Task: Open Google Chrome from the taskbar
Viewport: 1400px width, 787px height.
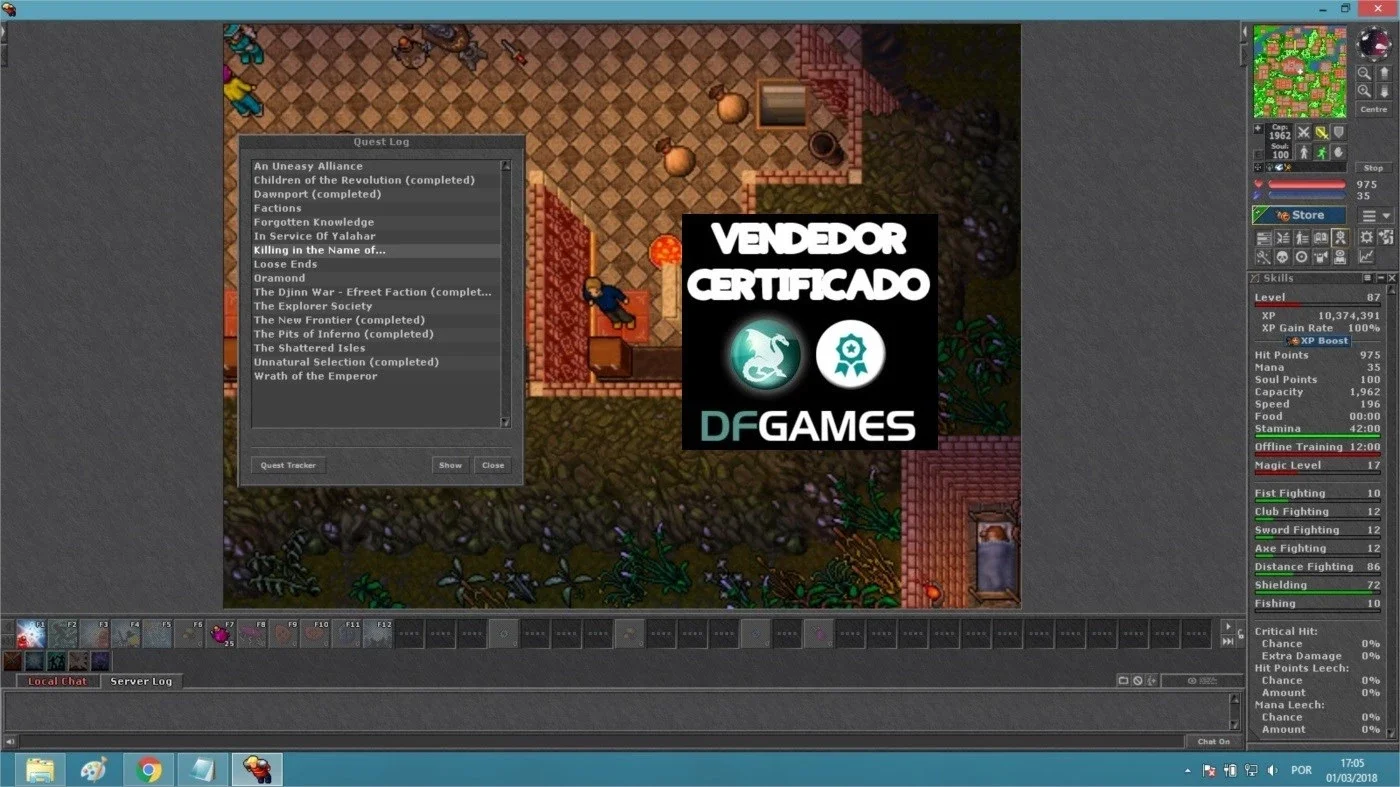Action: [x=149, y=769]
